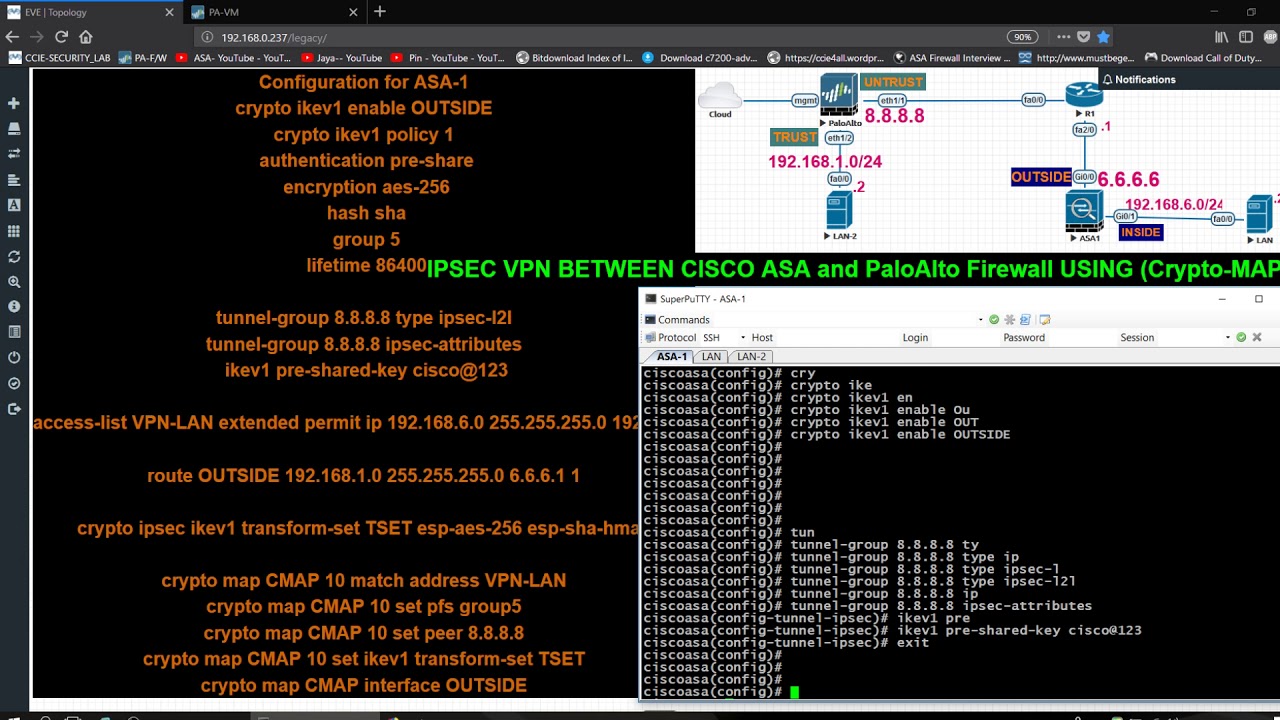Click the UNTRUST zone label in topology
This screenshot has height=720, width=1280.
click(893, 82)
